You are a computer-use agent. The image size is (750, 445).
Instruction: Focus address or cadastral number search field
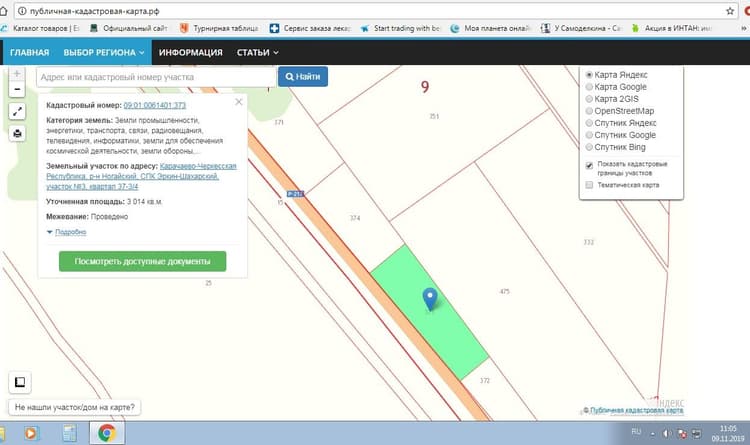[156, 77]
